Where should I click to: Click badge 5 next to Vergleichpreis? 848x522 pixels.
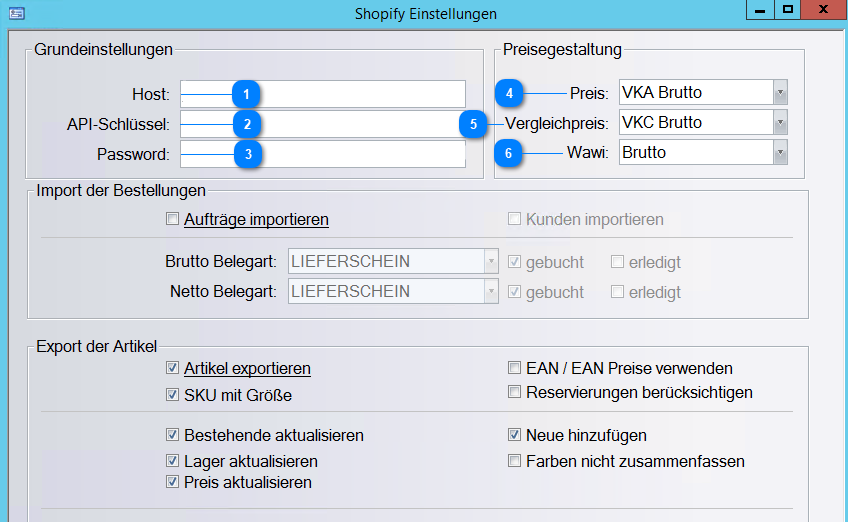(x=473, y=124)
